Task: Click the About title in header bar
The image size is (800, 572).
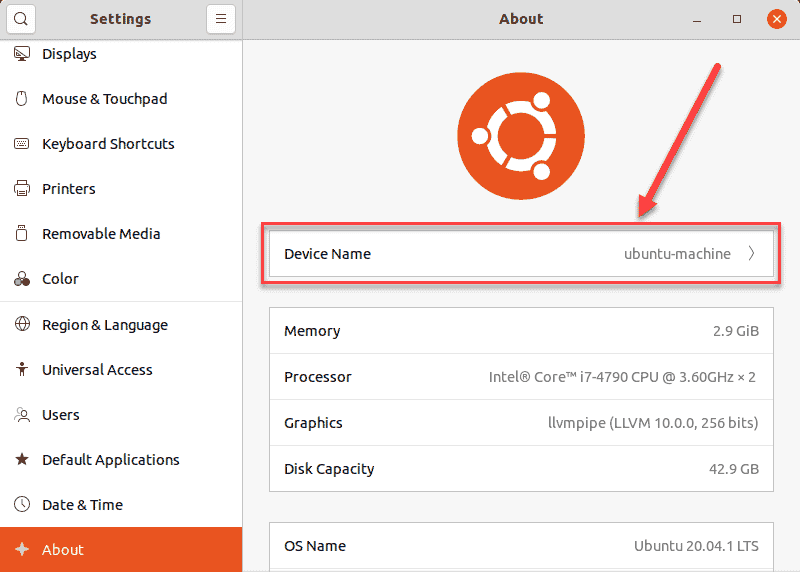Action: pyautogui.click(x=521, y=19)
